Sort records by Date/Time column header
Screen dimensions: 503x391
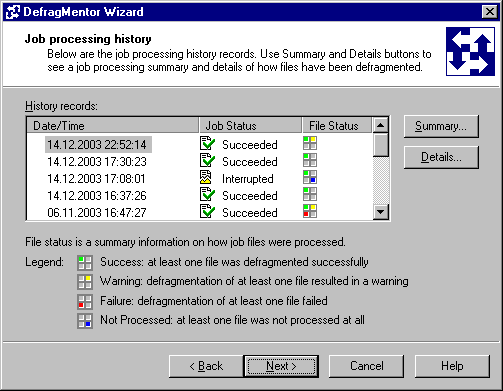(113, 126)
